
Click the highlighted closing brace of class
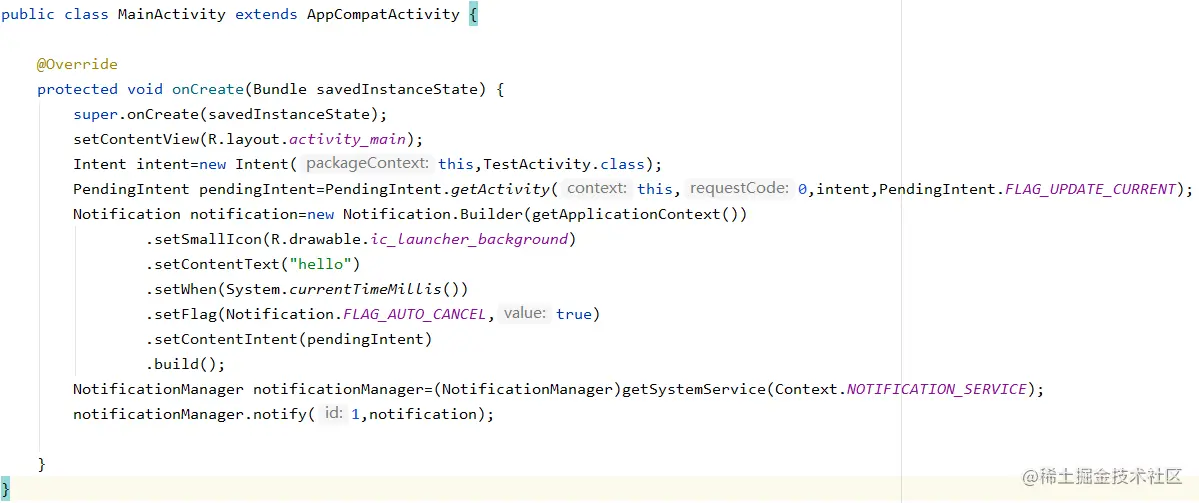(6, 488)
